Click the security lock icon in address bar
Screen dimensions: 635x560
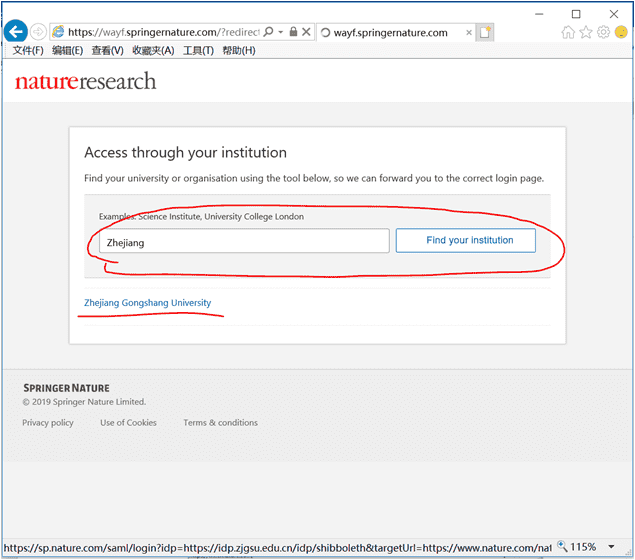click(x=293, y=32)
